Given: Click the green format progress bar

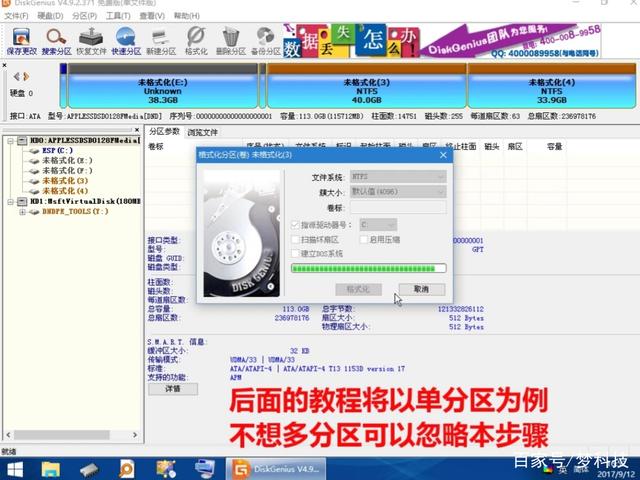Looking at the screenshot, I should coord(369,268).
